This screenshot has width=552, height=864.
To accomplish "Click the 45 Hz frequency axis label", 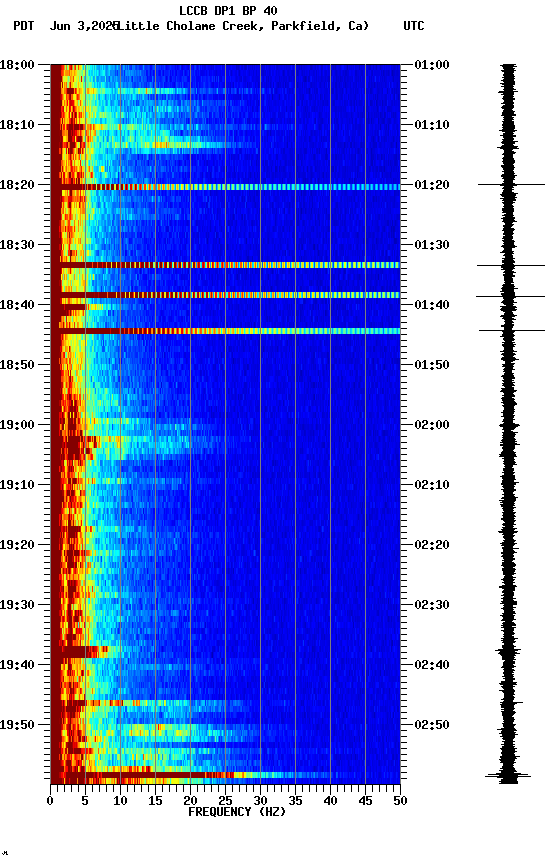I will (365, 801).
